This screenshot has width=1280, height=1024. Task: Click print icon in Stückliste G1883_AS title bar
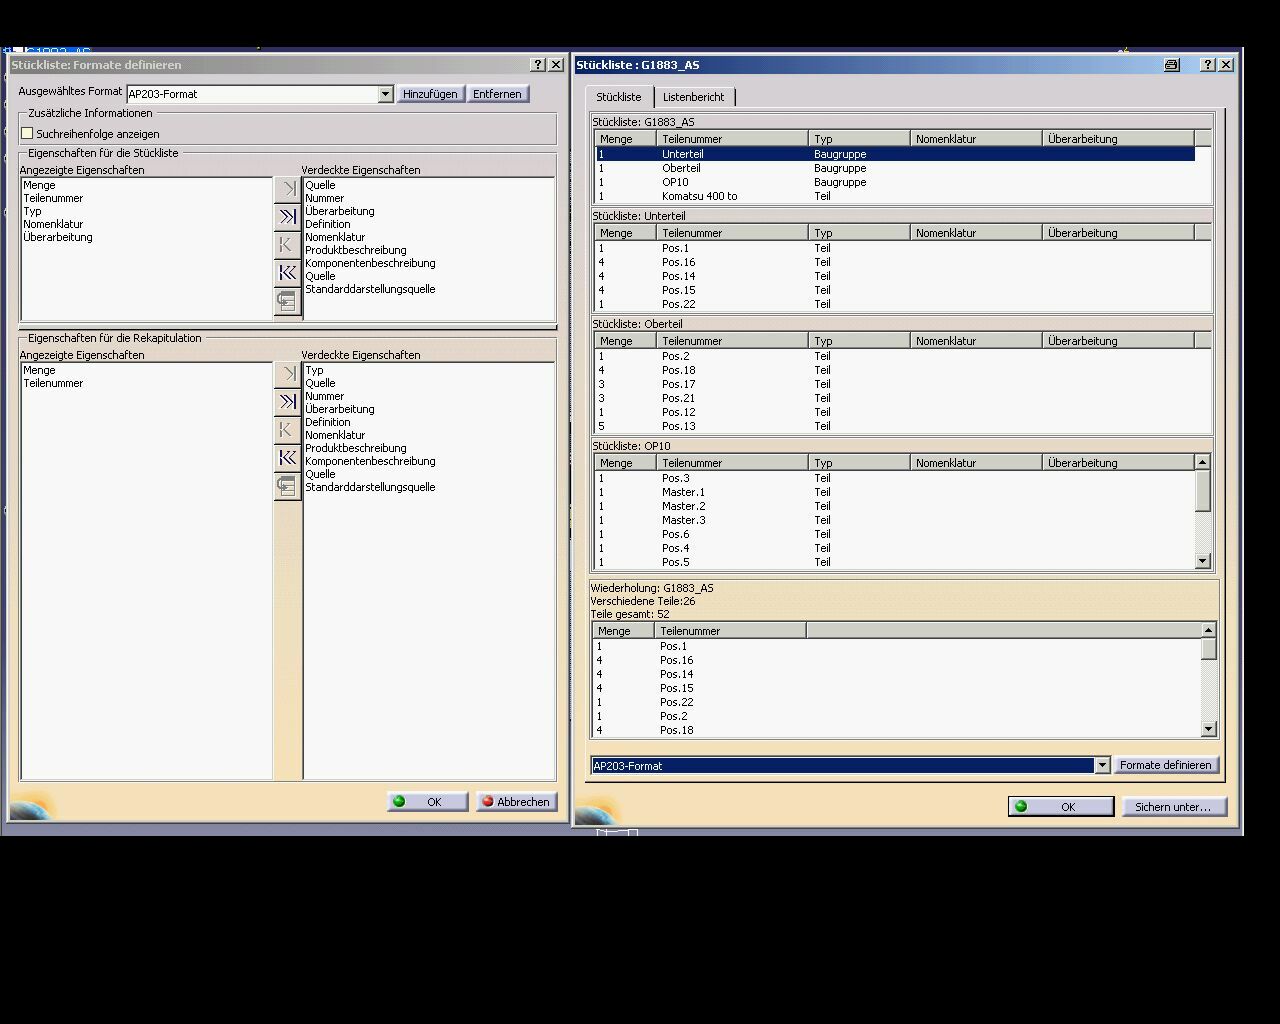(x=1171, y=64)
